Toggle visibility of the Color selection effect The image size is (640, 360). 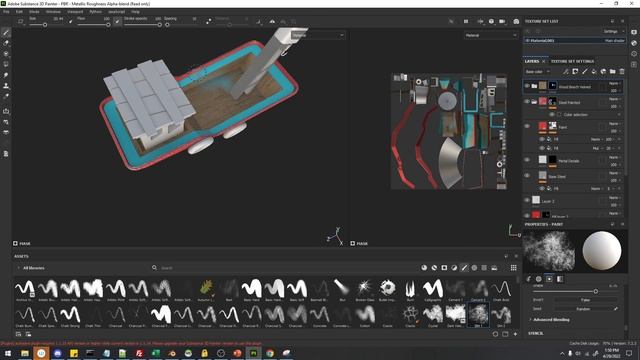[x=552, y=115]
